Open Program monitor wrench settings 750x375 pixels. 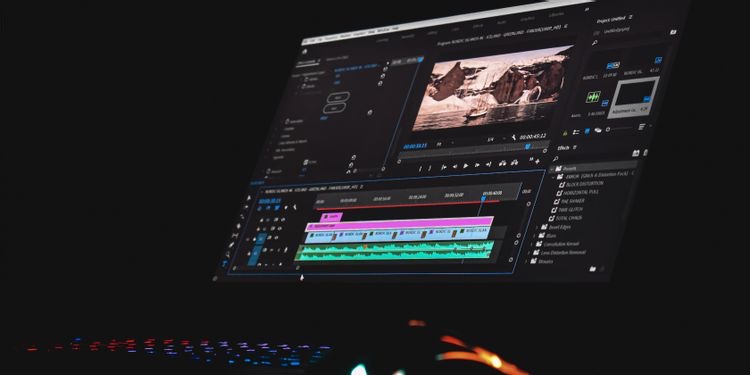click(x=514, y=137)
